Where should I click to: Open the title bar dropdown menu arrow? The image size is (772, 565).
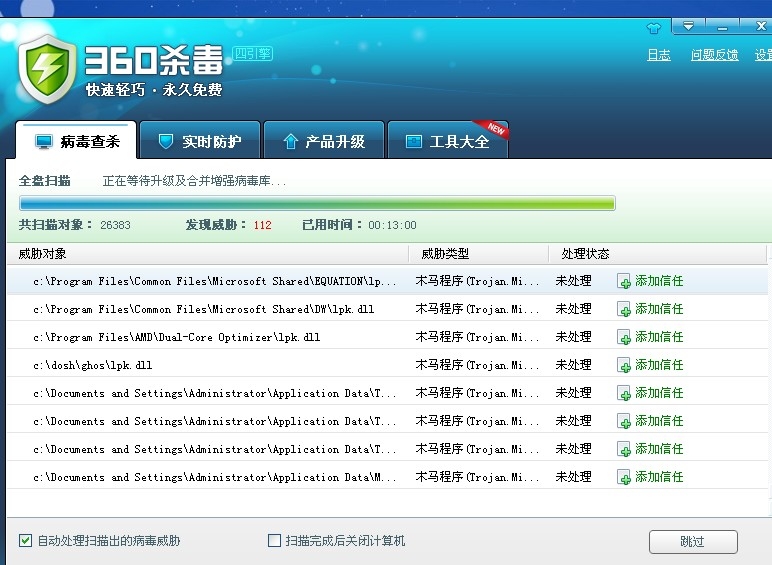pos(688,26)
